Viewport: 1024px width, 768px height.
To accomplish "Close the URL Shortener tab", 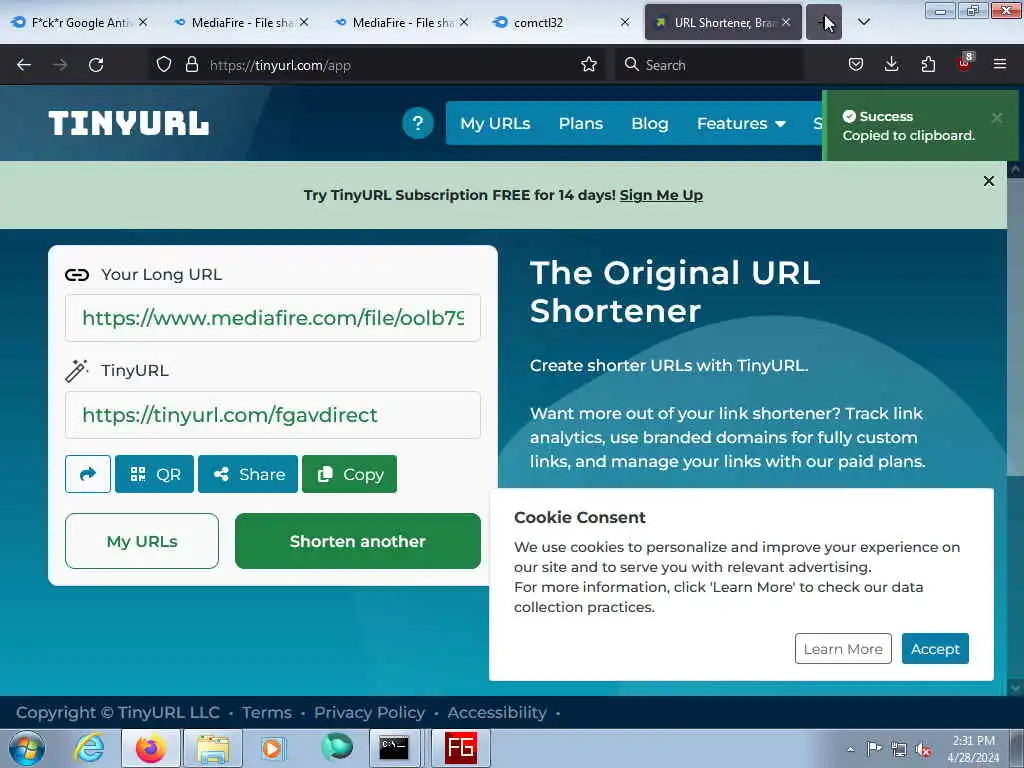I will [x=786, y=22].
